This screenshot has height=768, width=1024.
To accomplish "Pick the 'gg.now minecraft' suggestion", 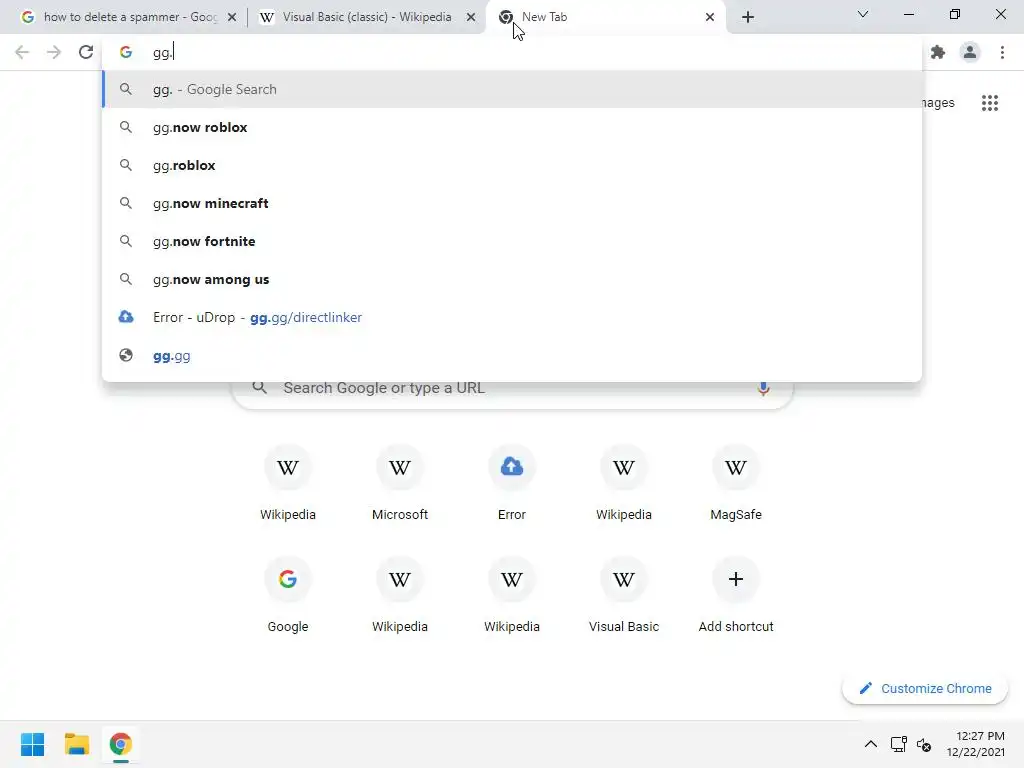I will coord(512,203).
